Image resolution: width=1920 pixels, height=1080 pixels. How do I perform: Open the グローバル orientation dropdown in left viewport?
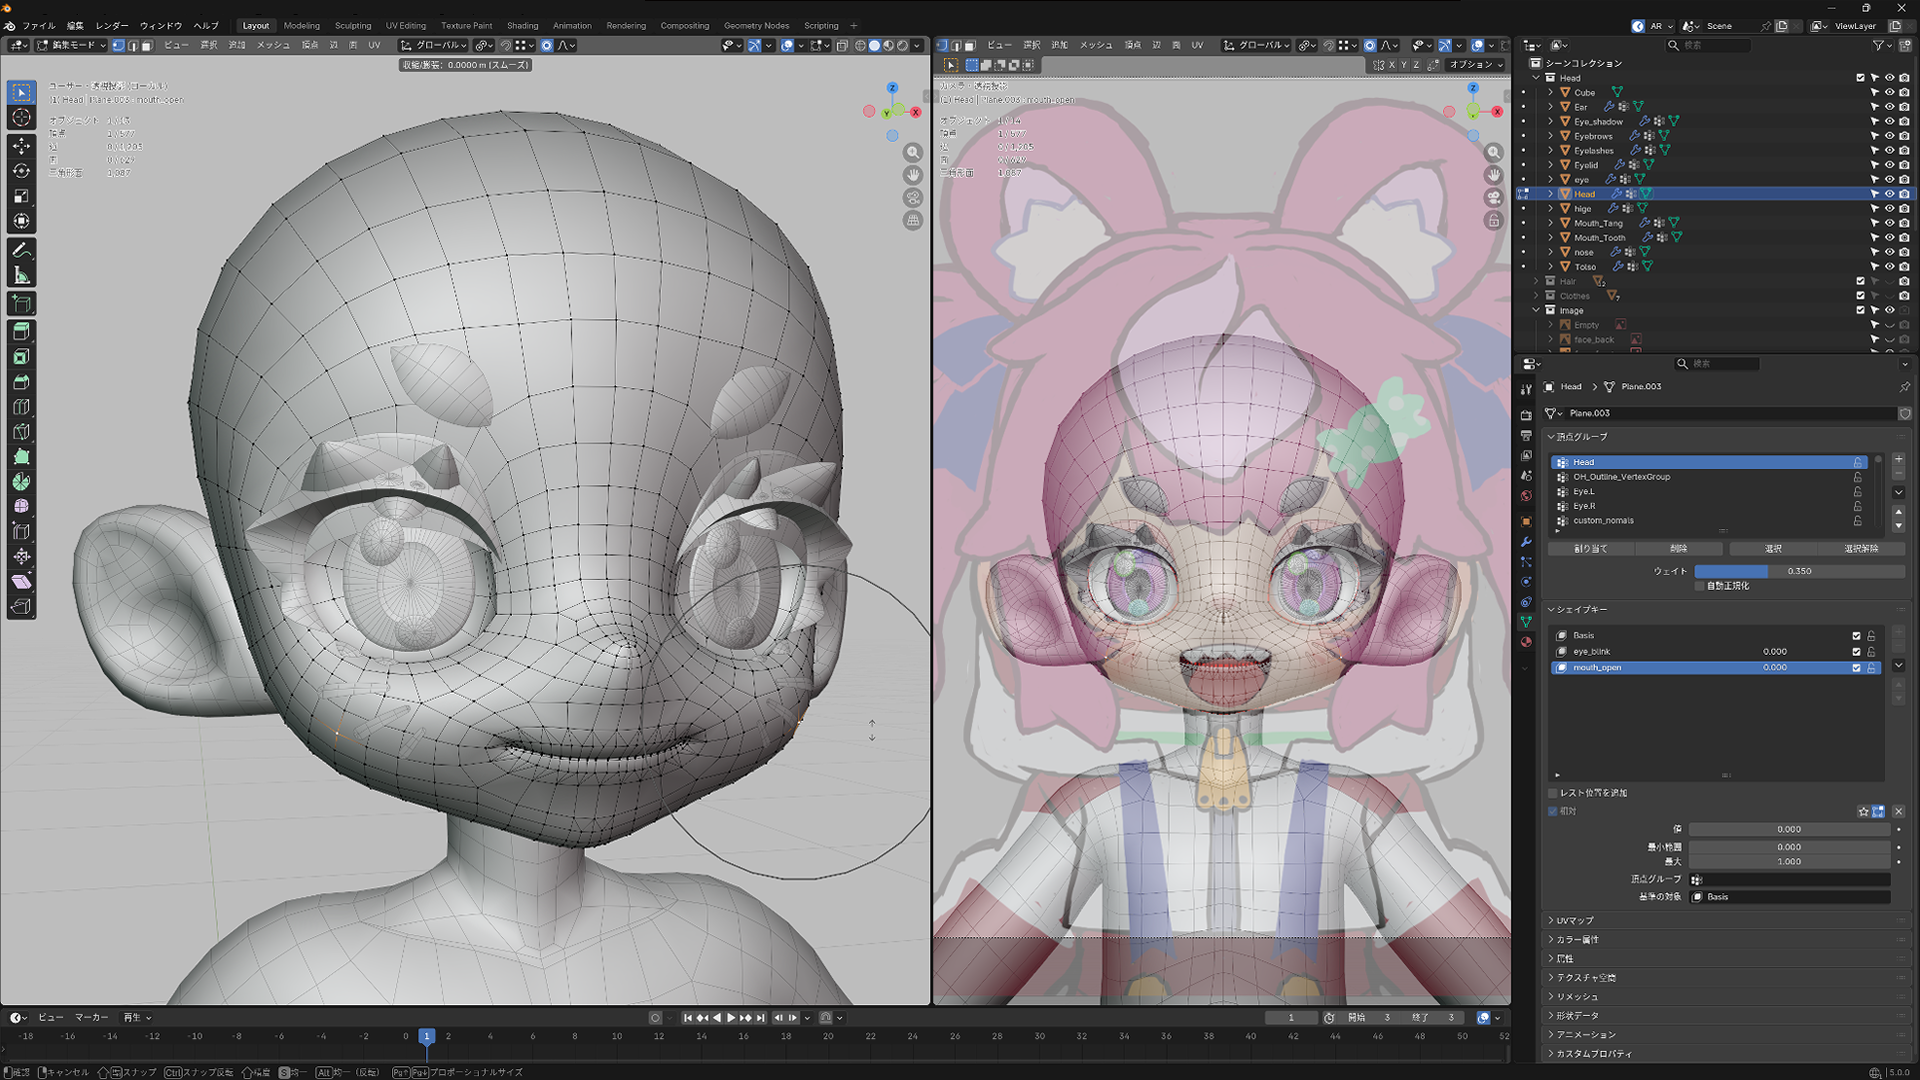(x=434, y=45)
